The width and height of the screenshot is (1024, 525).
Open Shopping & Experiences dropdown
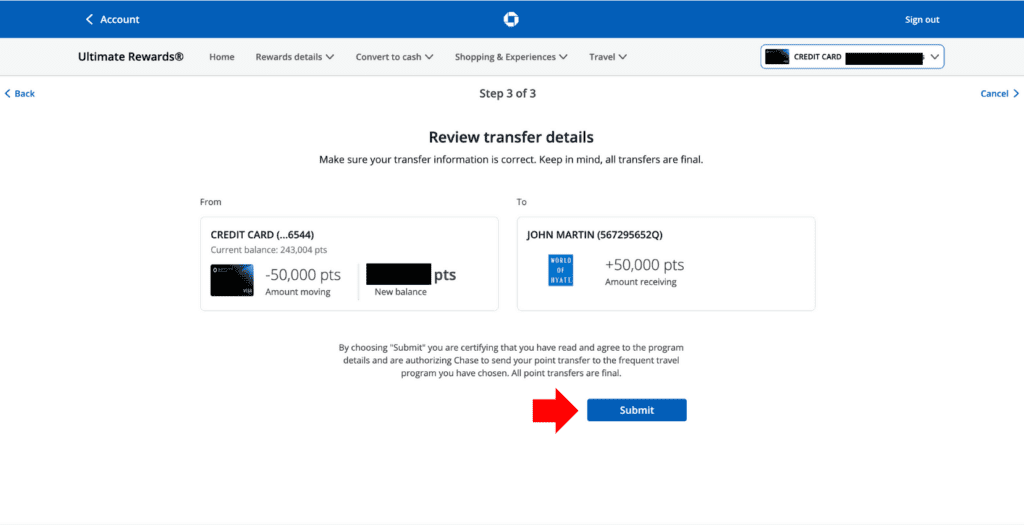click(511, 57)
